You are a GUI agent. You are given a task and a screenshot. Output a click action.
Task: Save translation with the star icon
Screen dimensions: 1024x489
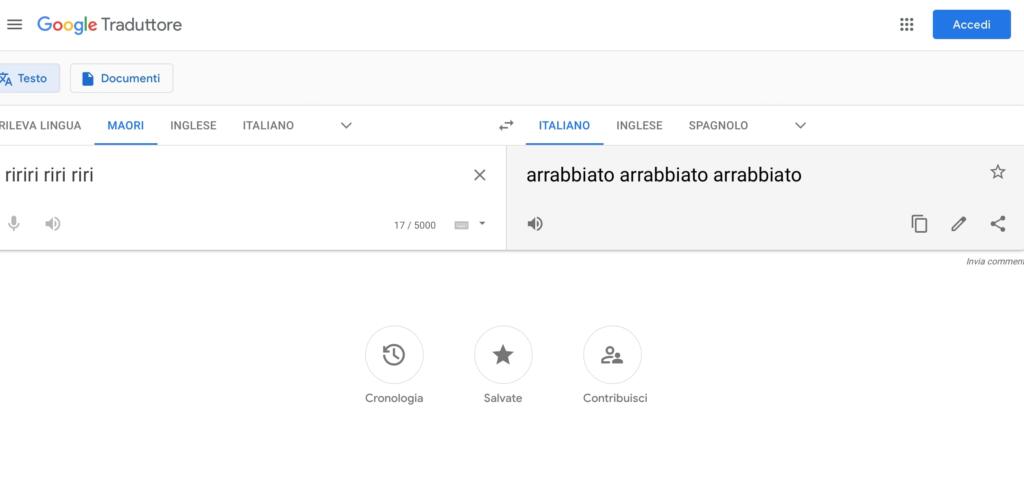(x=997, y=172)
